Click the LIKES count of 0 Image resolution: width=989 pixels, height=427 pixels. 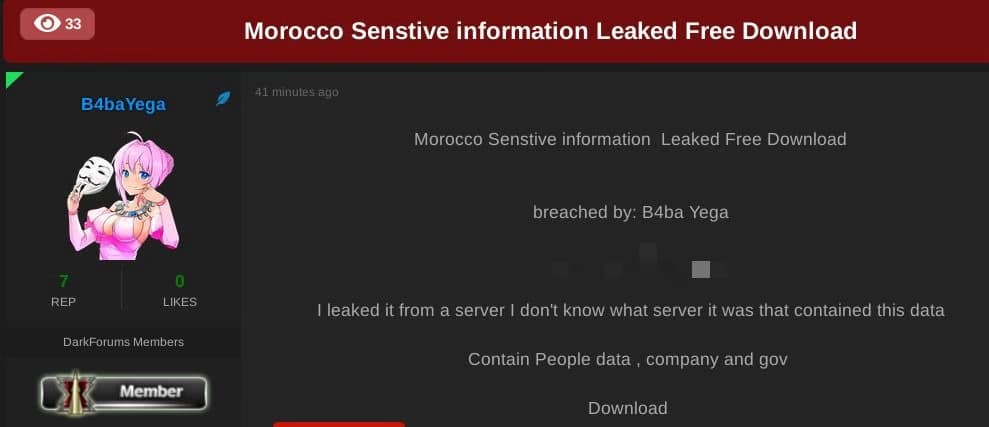[180, 281]
